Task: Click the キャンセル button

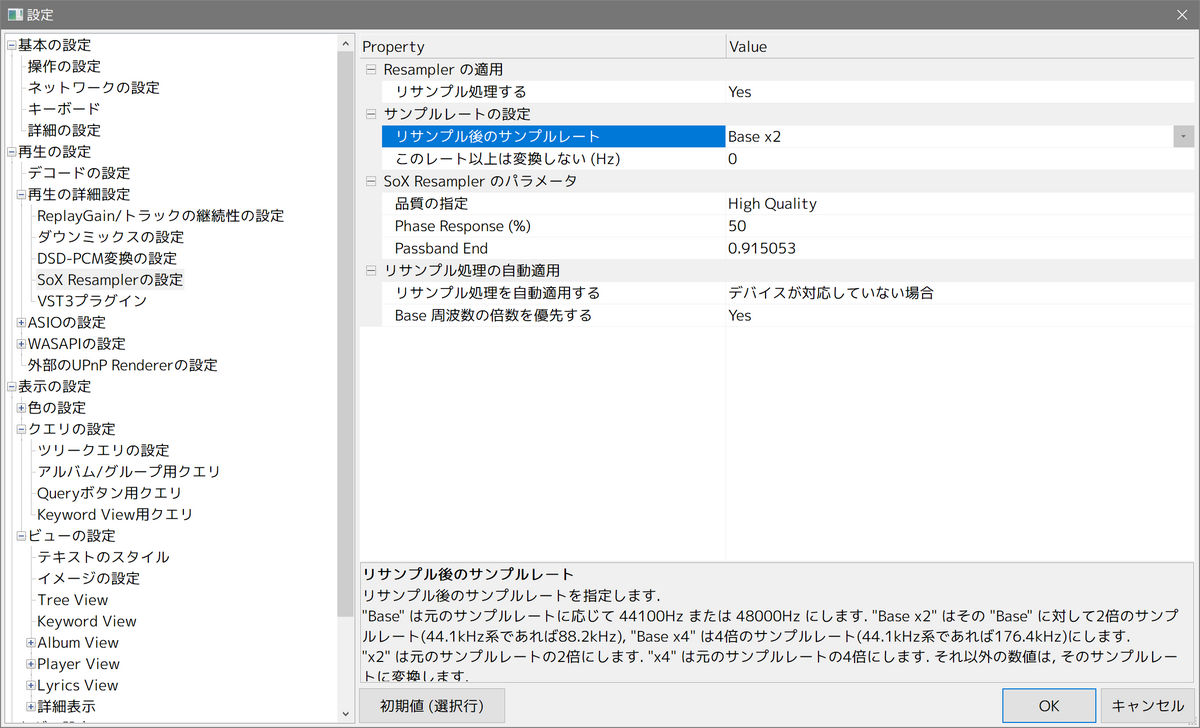Action: (x=1147, y=706)
